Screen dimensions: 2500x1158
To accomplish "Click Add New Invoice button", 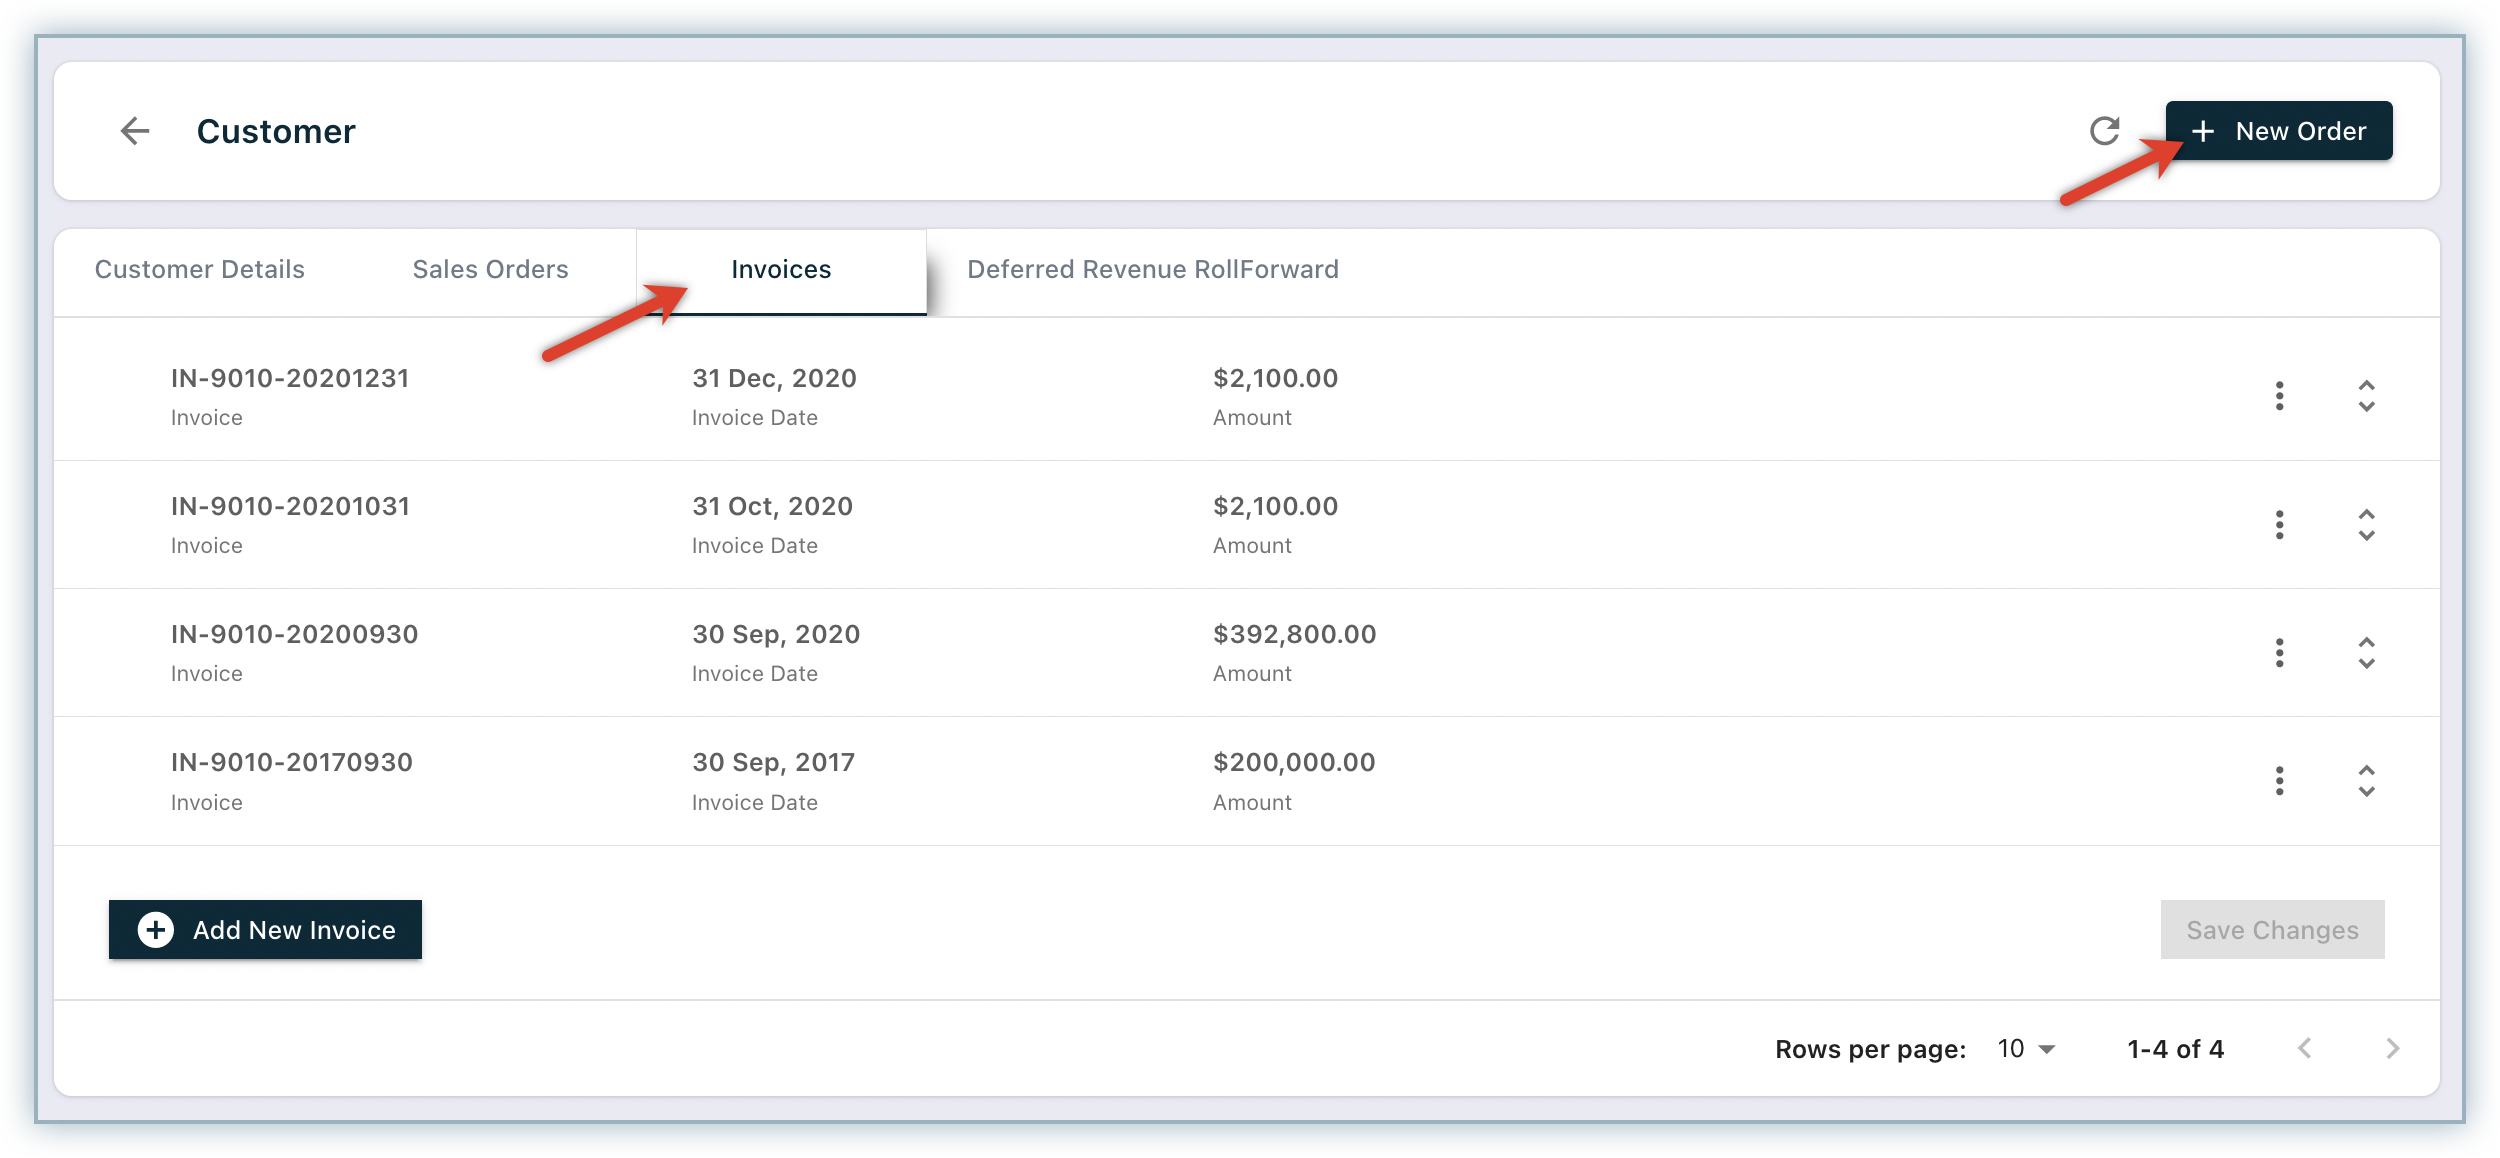I will tap(265, 930).
